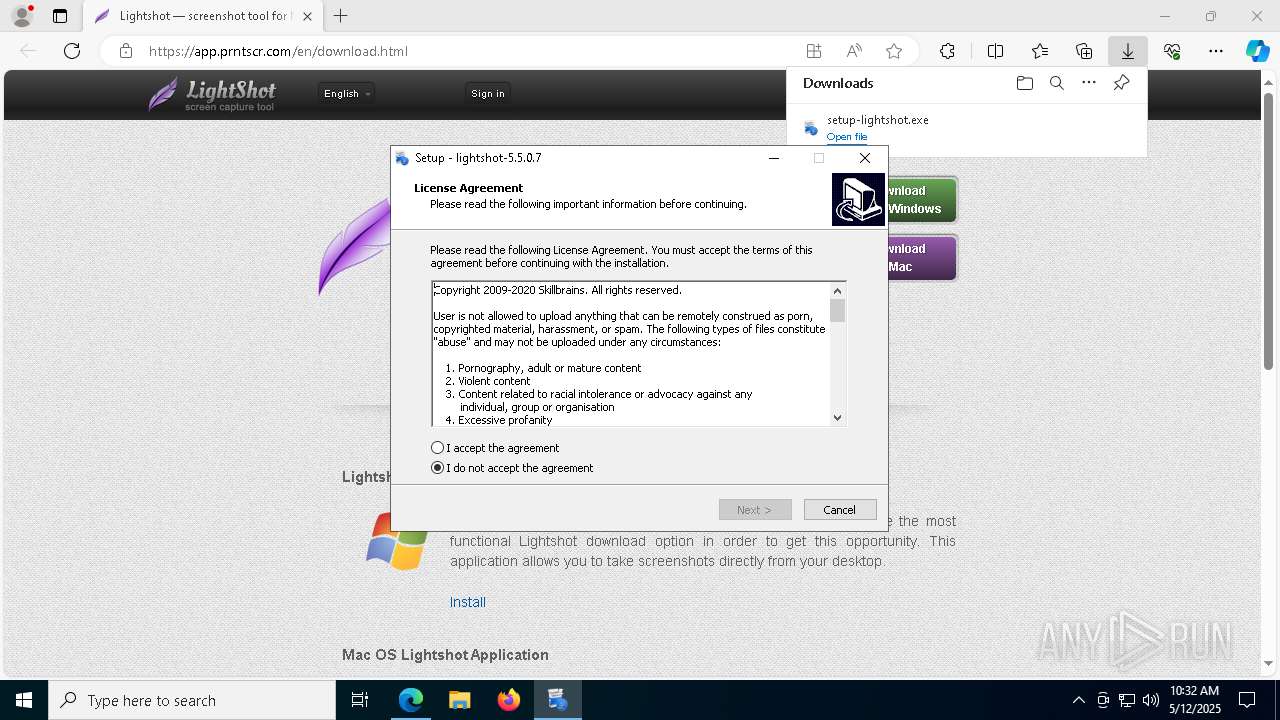
Task: Open Browser essentials heart icon
Action: [x=1172, y=51]
